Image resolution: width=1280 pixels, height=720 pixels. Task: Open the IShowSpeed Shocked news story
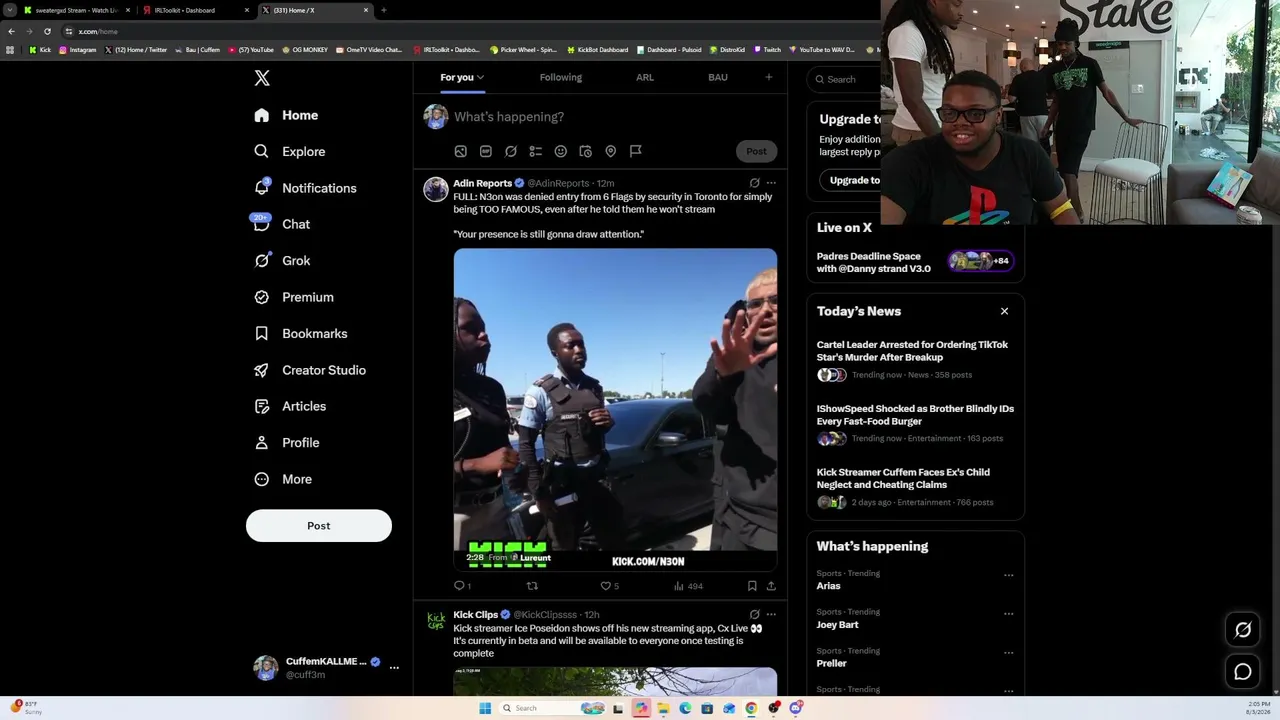[x=915, y=425]
